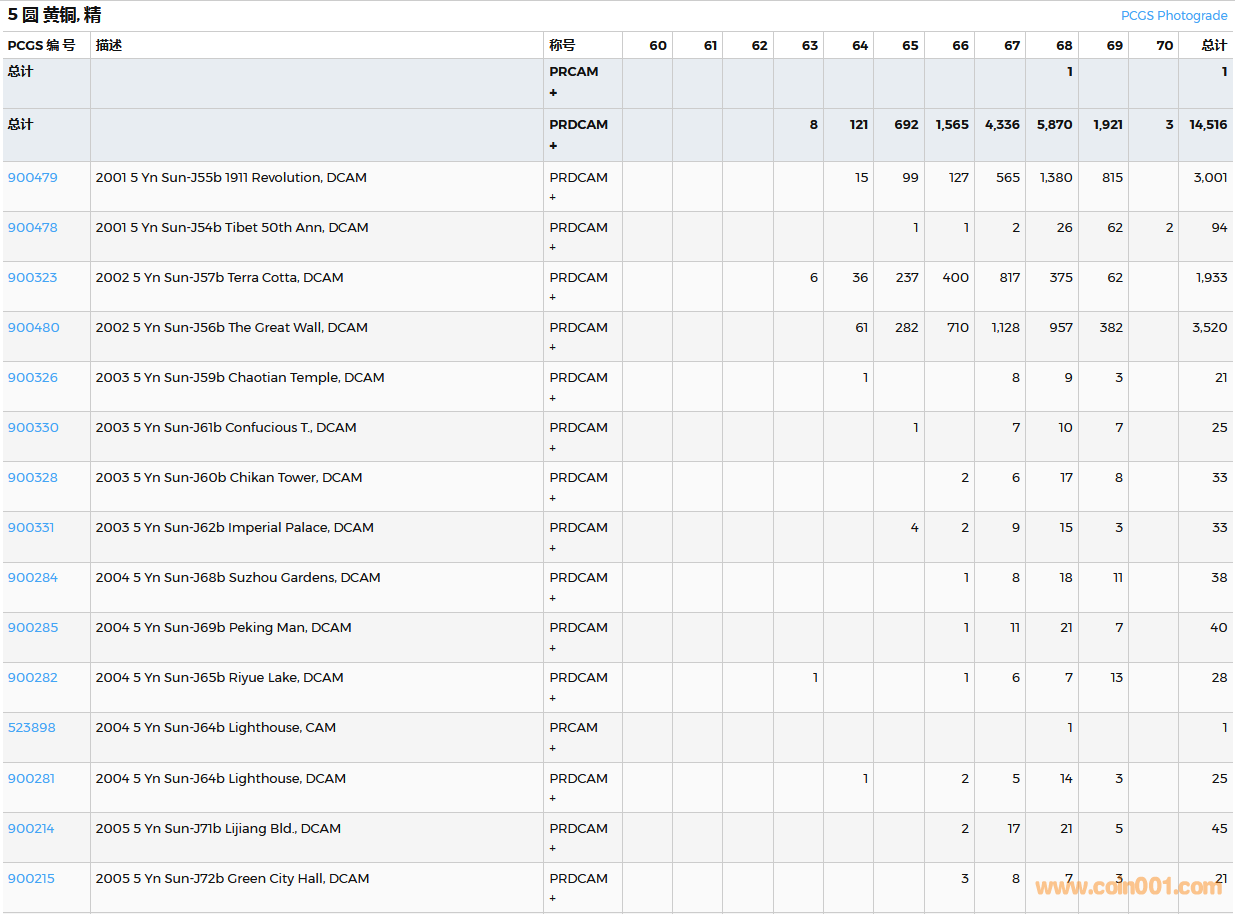
Task: Expand the plus in the 1911 Revolution row
Action: 553,198
